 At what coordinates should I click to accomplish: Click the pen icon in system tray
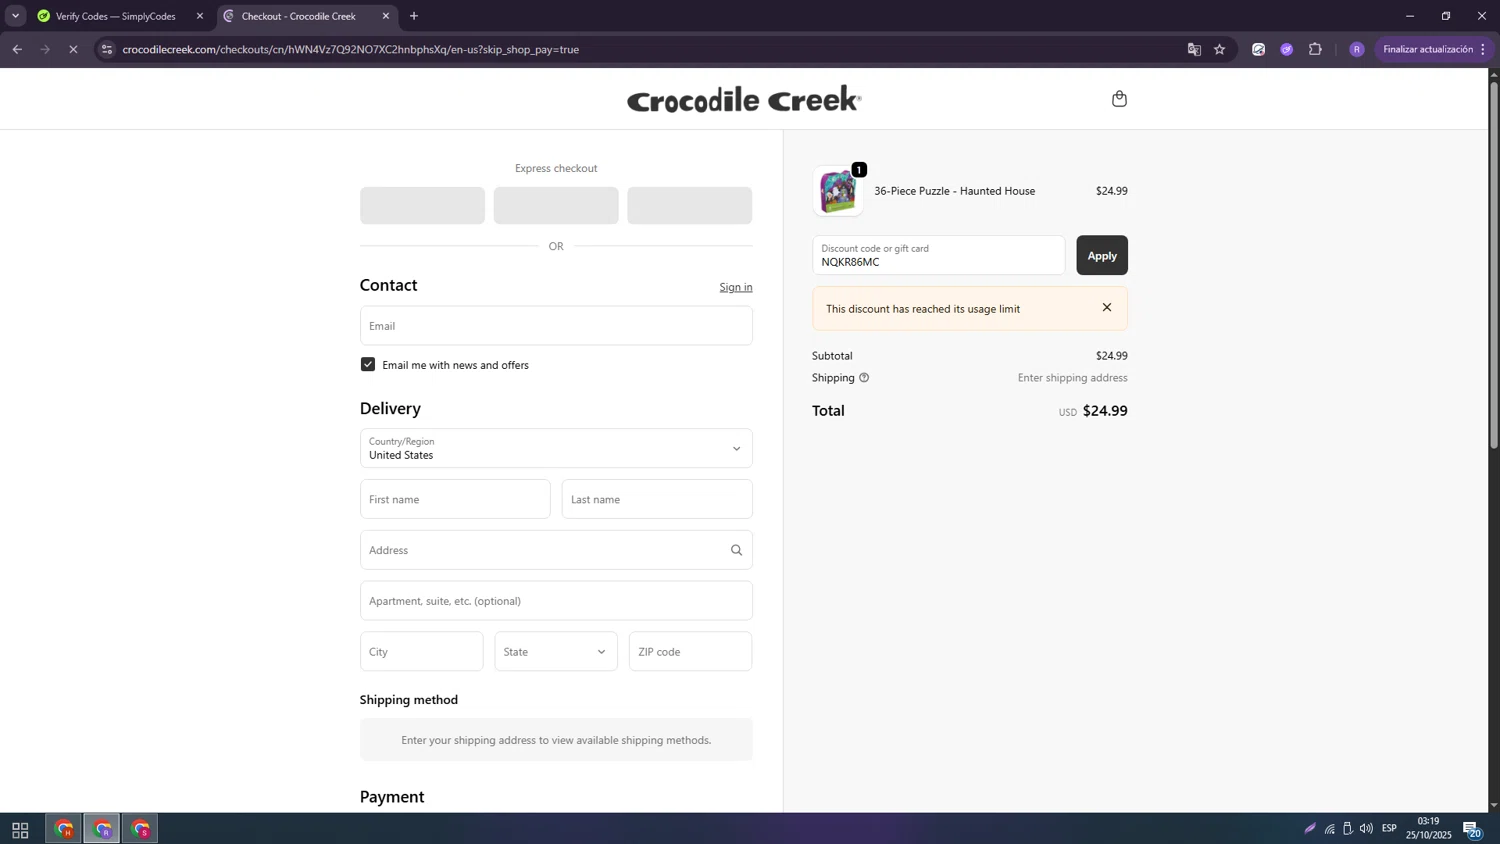1309,828
